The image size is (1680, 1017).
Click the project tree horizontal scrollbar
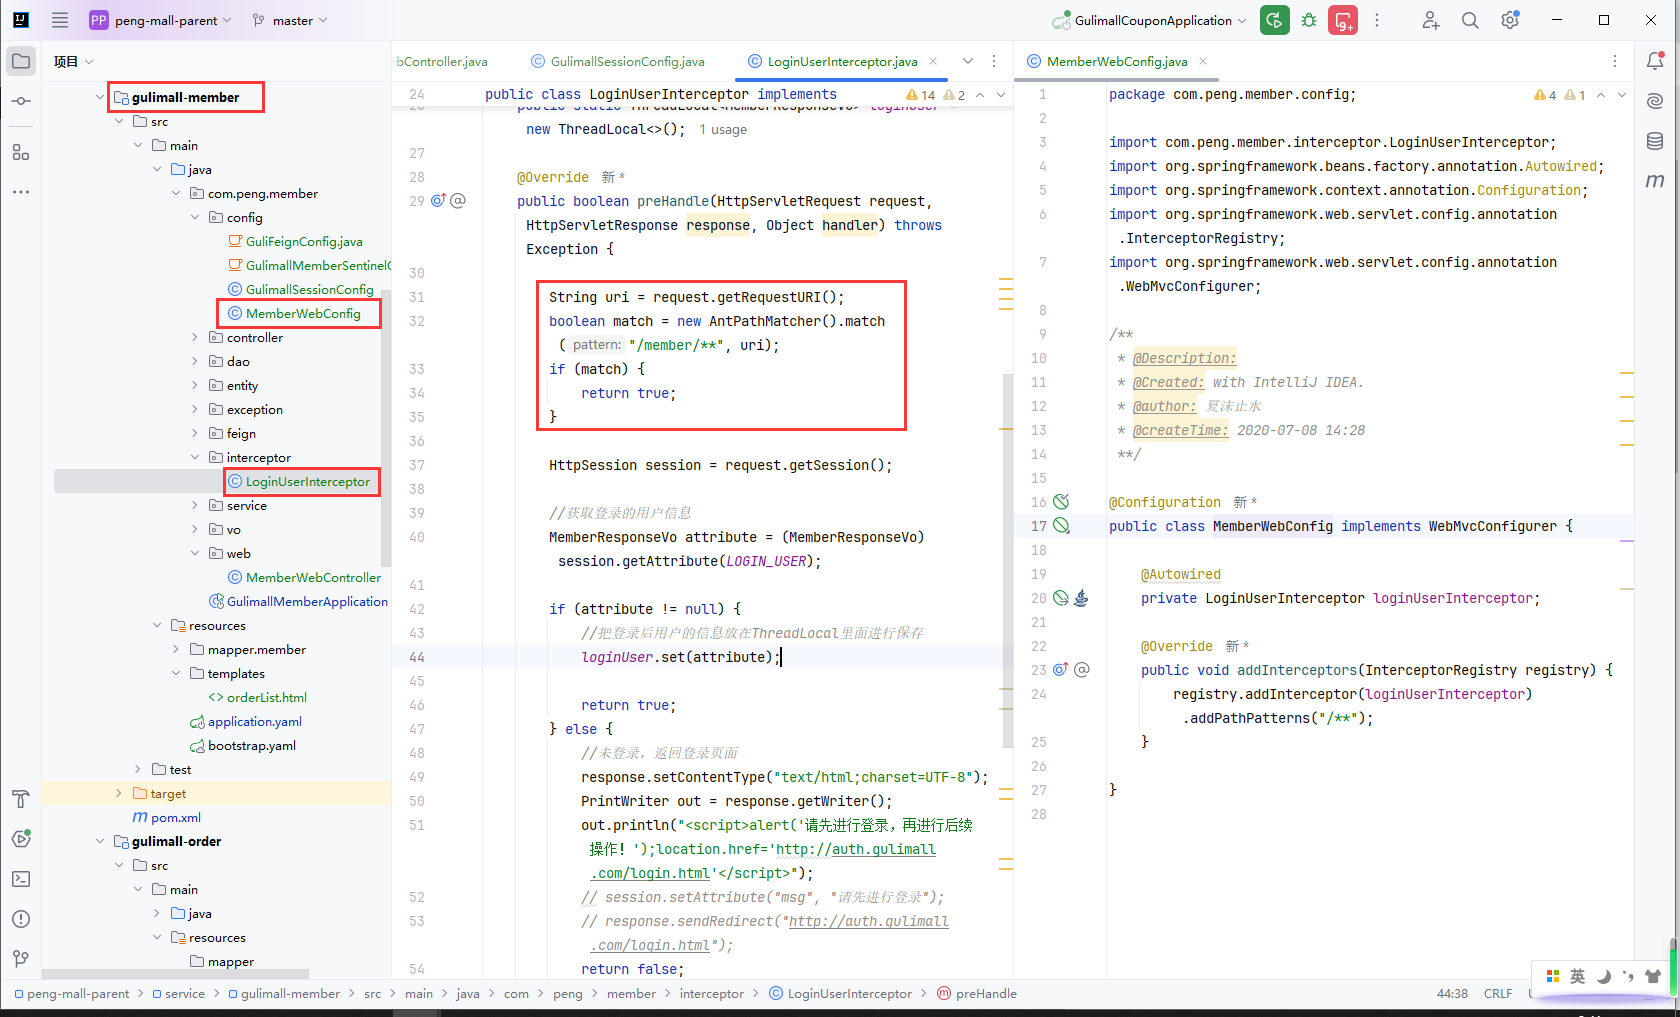175,973
